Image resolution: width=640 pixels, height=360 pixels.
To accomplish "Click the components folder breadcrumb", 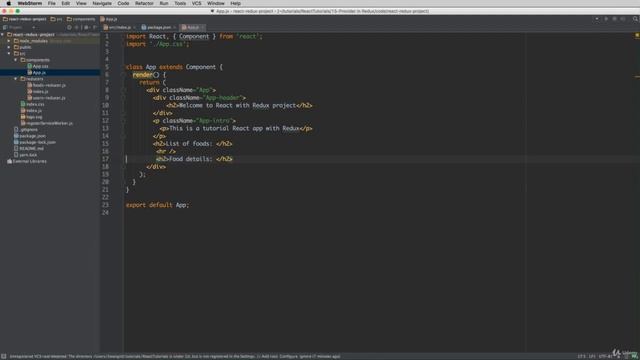I will pos(81,19).
